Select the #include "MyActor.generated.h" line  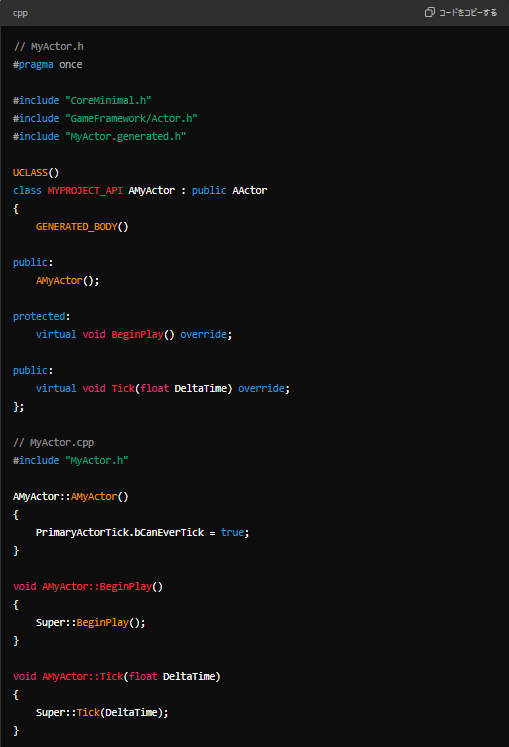point(99,136)
